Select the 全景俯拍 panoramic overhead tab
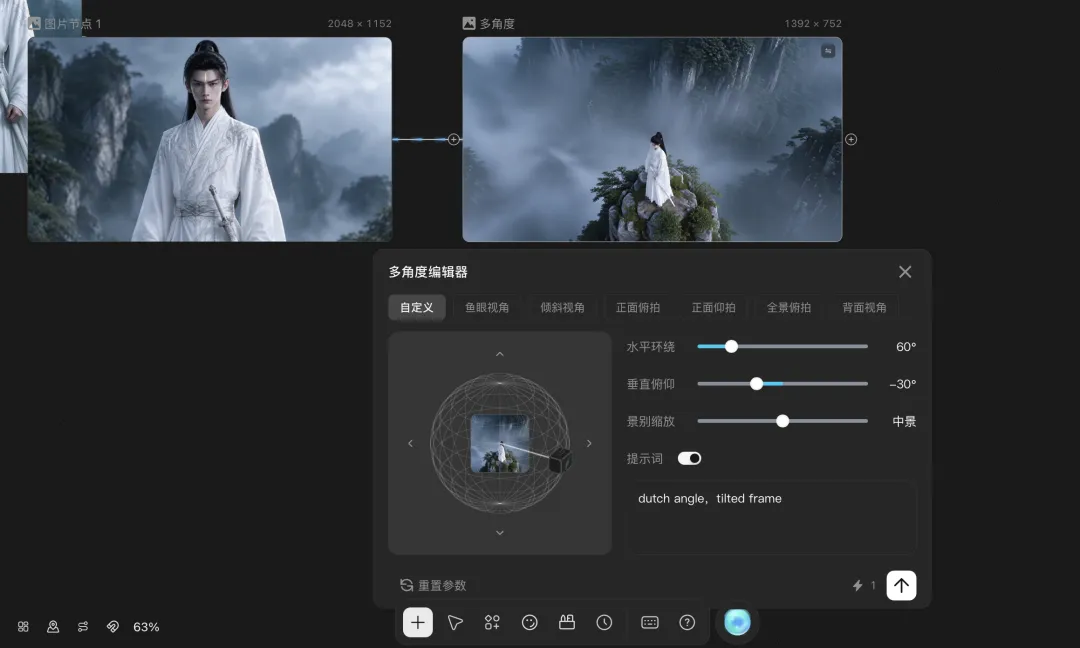 [x=789, y=307]
